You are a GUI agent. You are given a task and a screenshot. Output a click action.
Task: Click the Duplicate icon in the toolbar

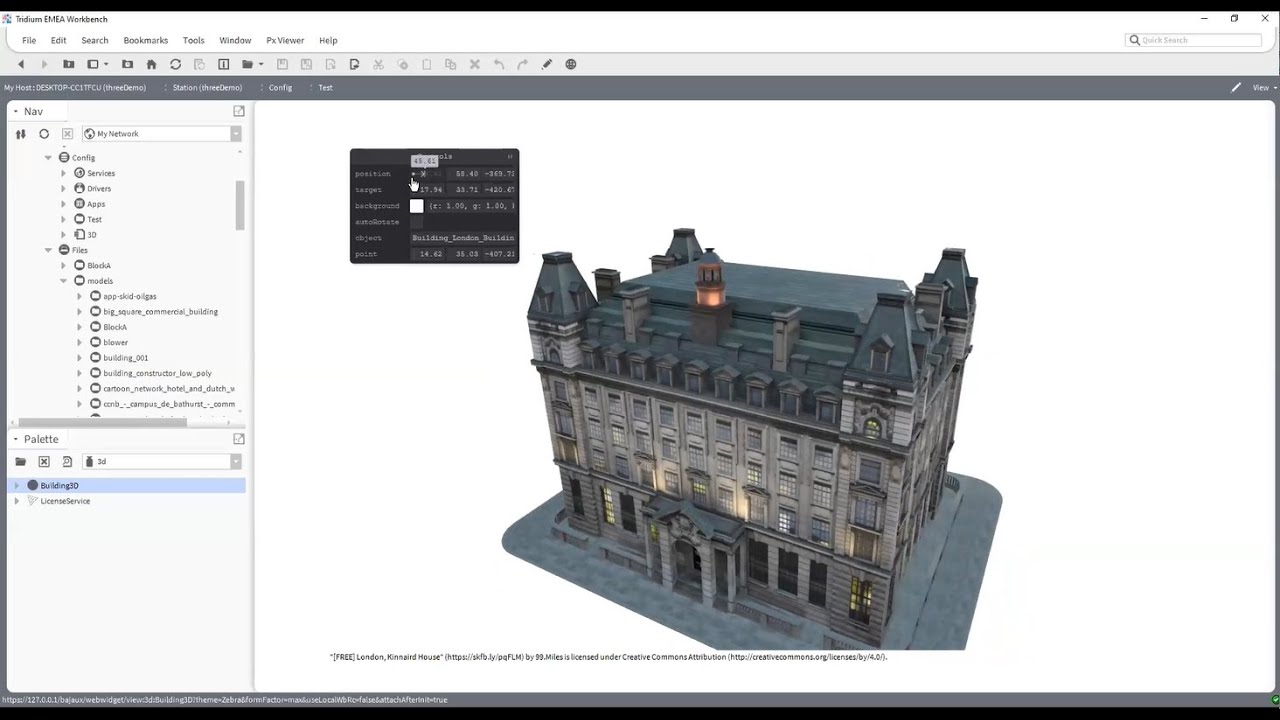click(x=450, y=64)
